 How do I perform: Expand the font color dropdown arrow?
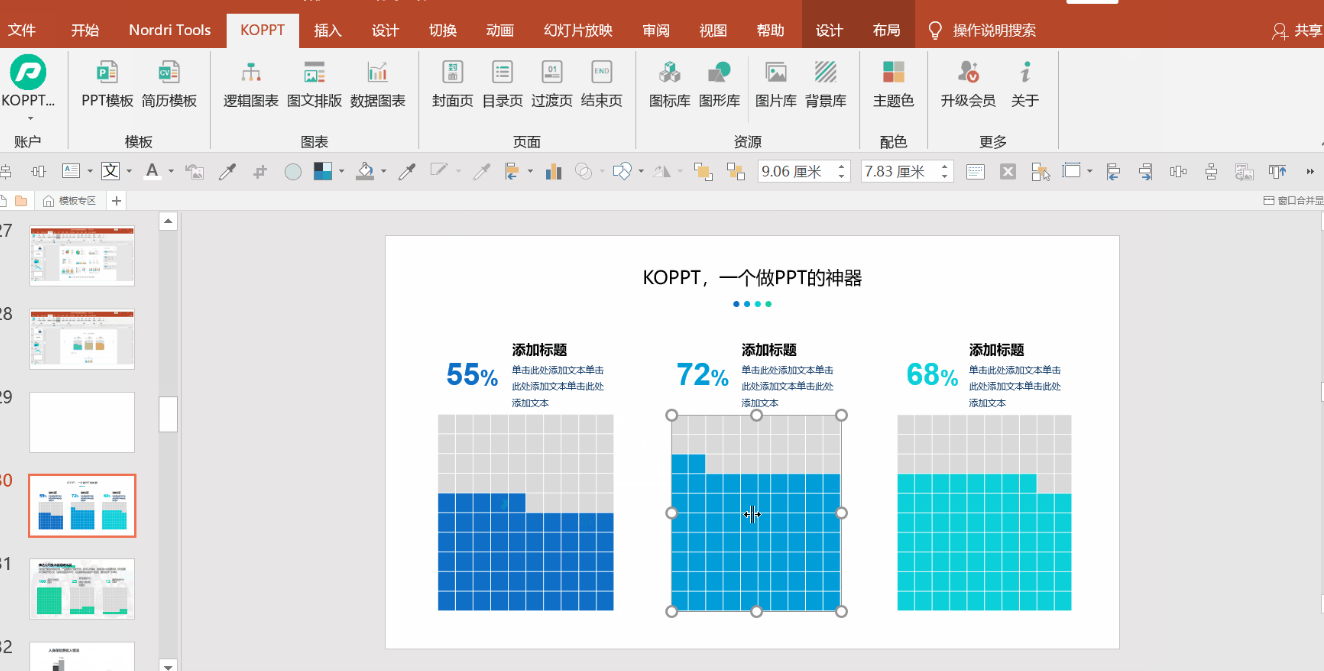pyautogui.click(x=171, y=171)
